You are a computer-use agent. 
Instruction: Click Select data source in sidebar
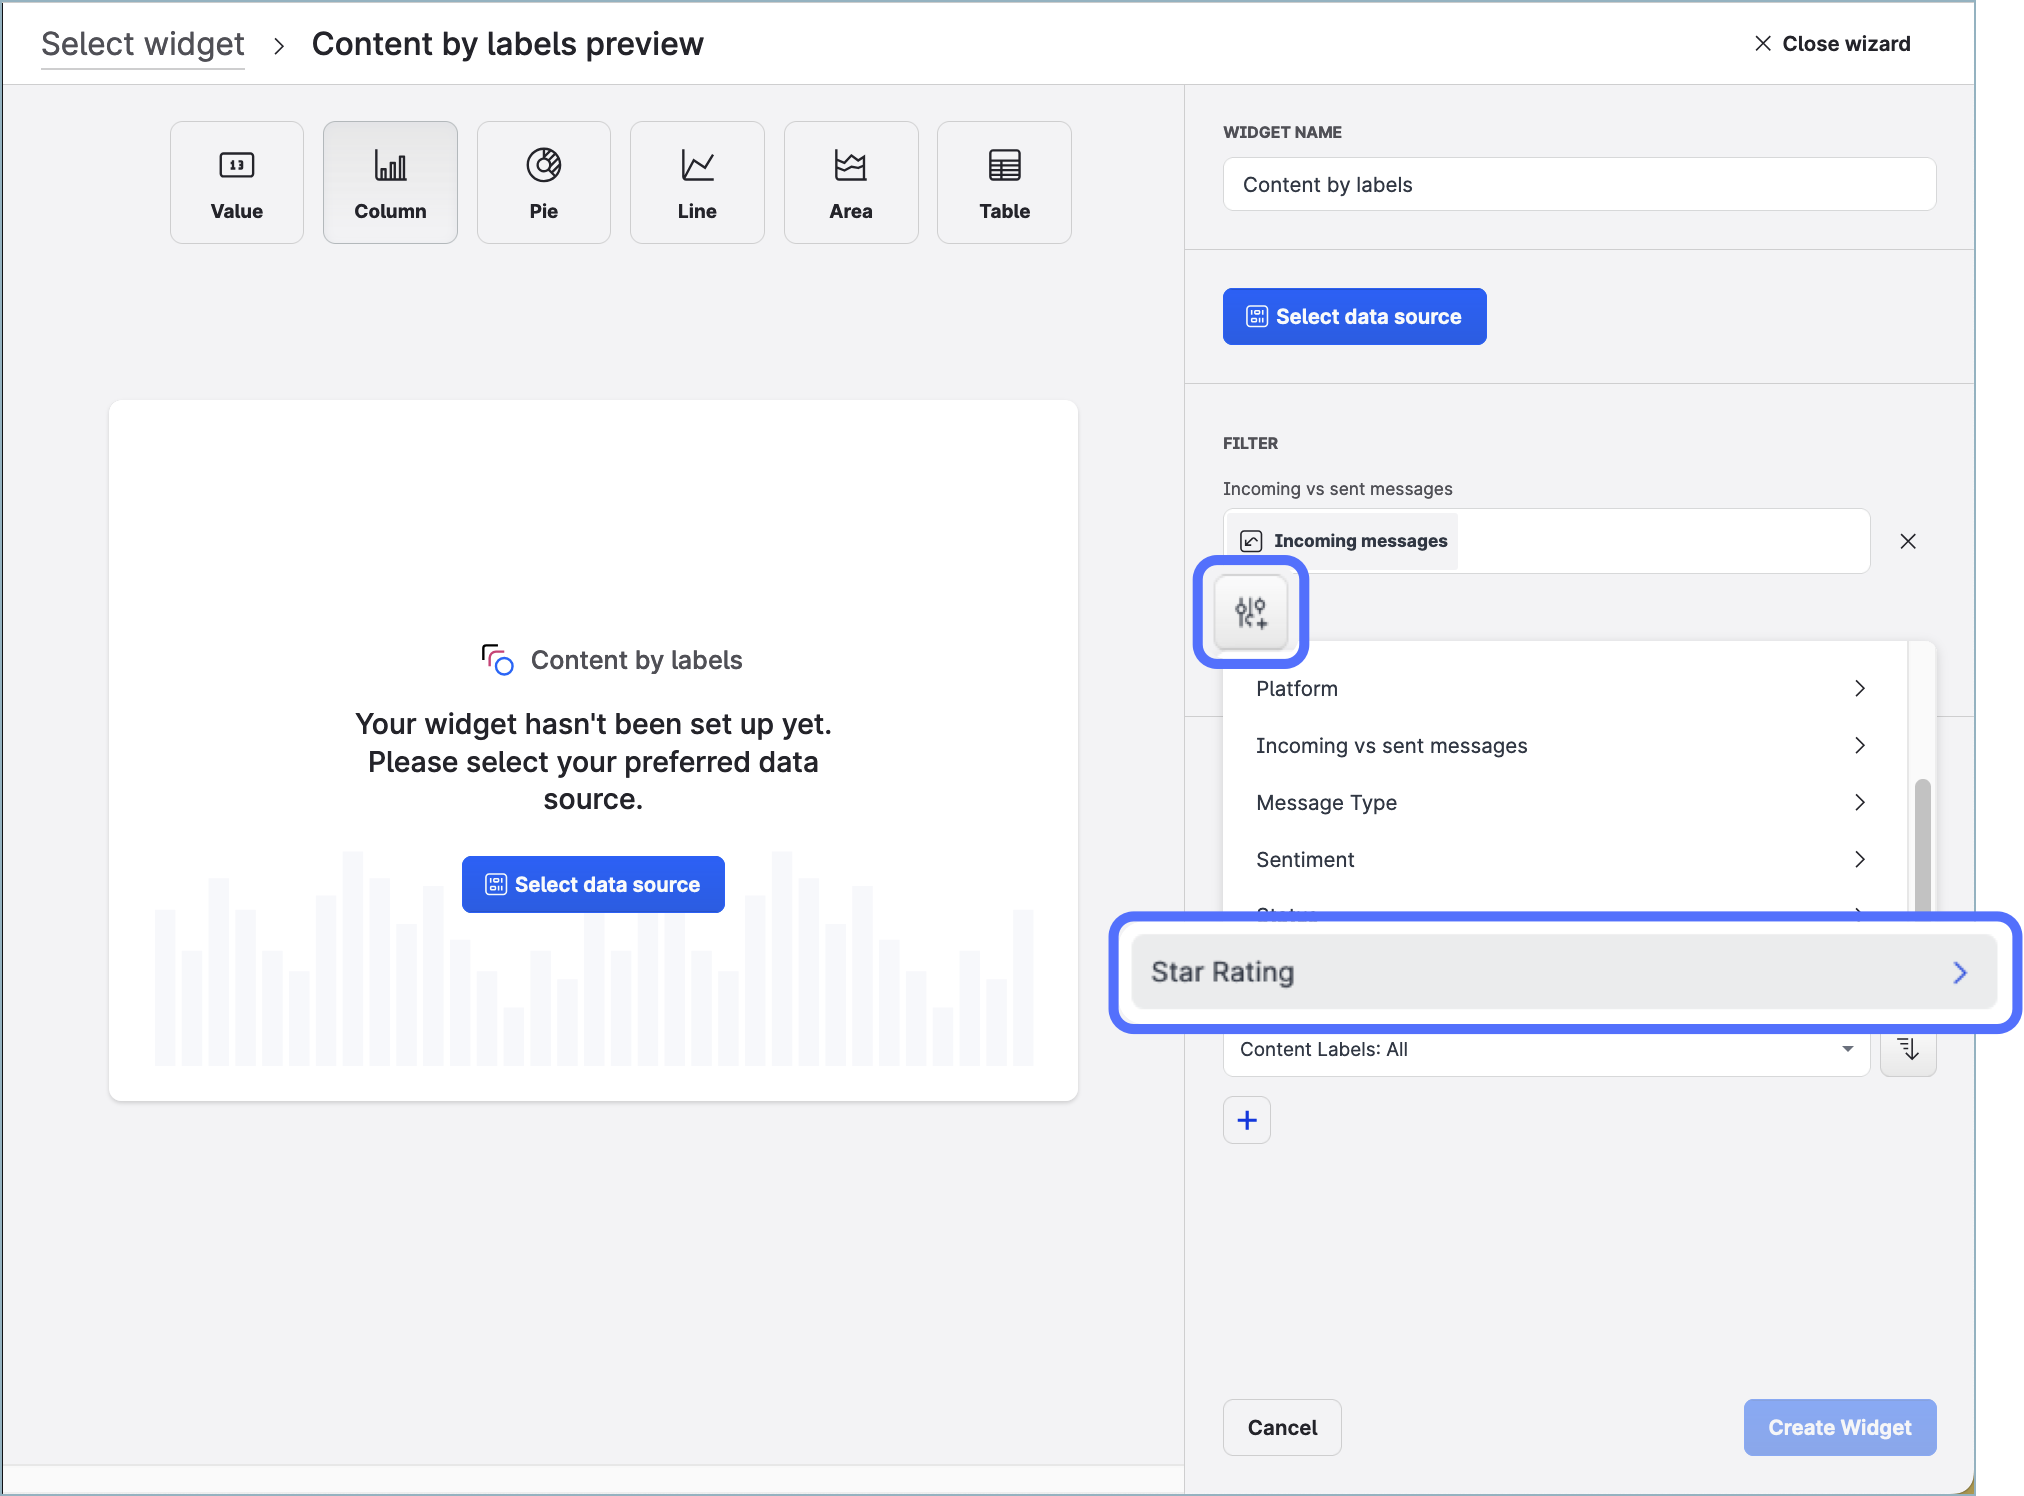coord(1354,317)
